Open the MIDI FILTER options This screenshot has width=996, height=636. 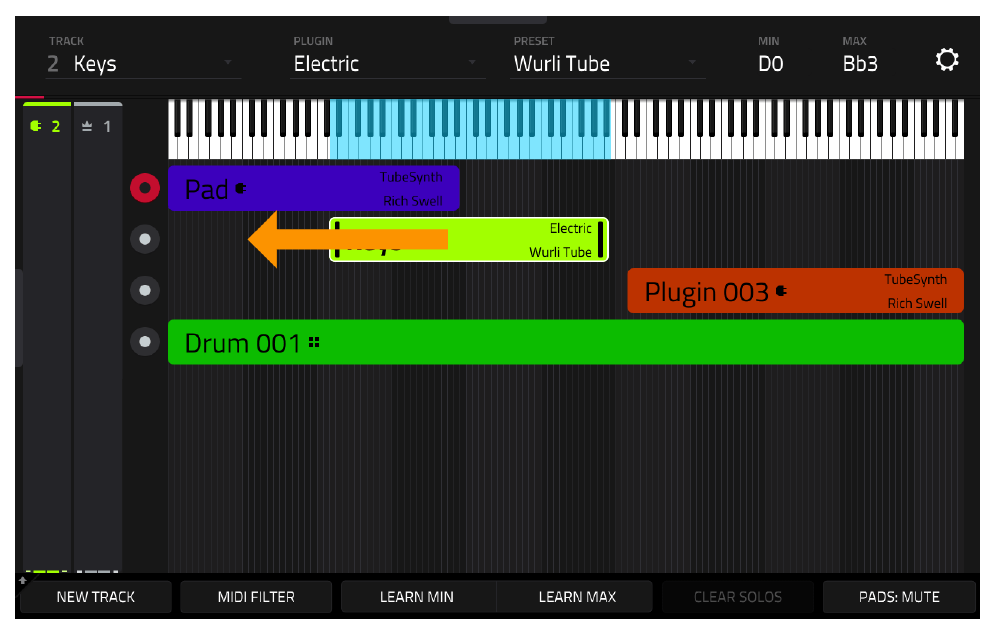(x=256, y=597)
